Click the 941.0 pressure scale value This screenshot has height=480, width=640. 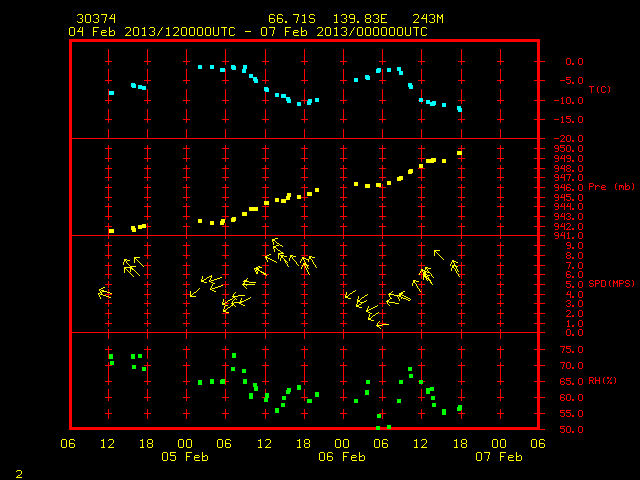(568, 236)
